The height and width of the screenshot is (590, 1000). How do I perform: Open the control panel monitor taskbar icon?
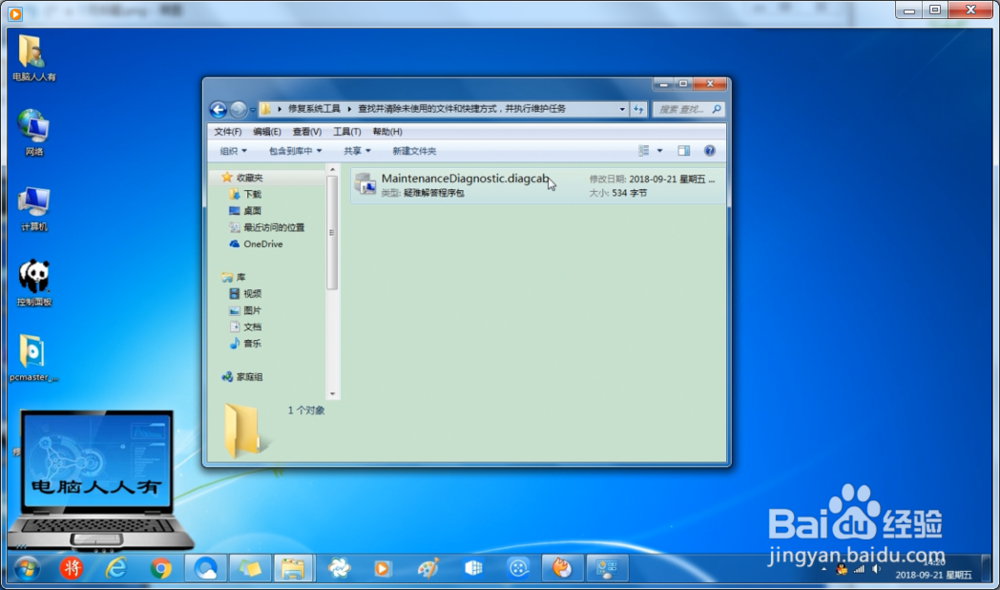coord(607,568)
